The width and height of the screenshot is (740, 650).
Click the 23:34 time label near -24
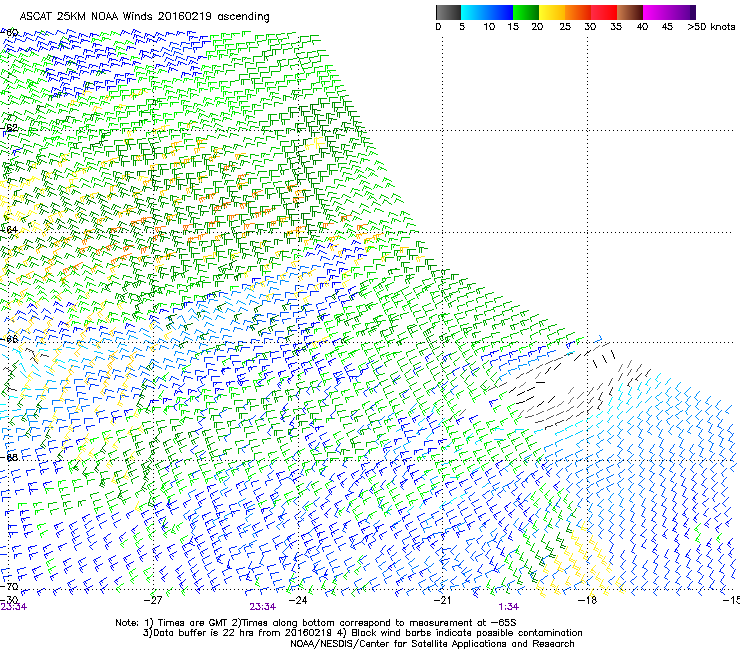point(263,607)
